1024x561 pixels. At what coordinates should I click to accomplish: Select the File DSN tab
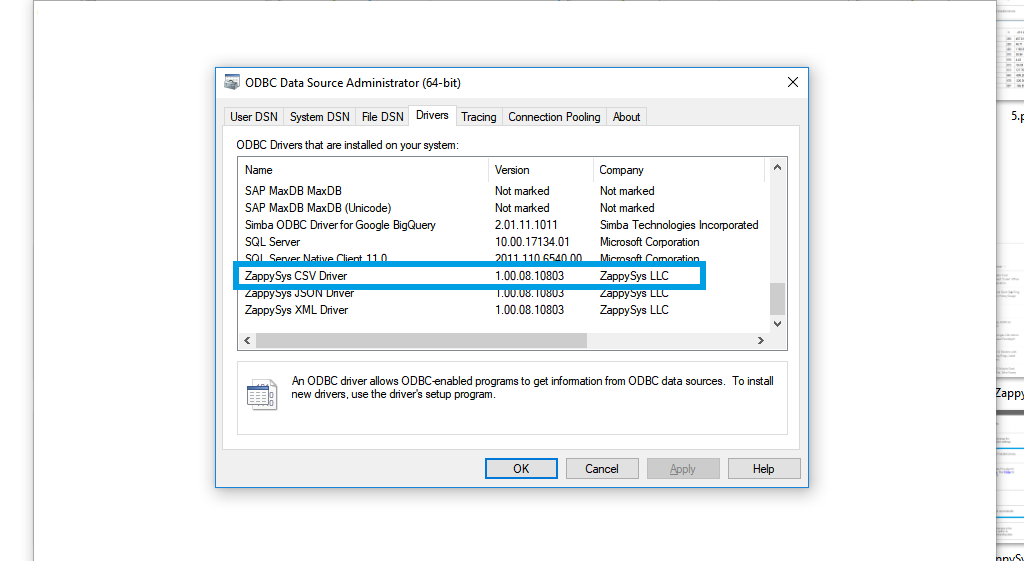point(382,117)
